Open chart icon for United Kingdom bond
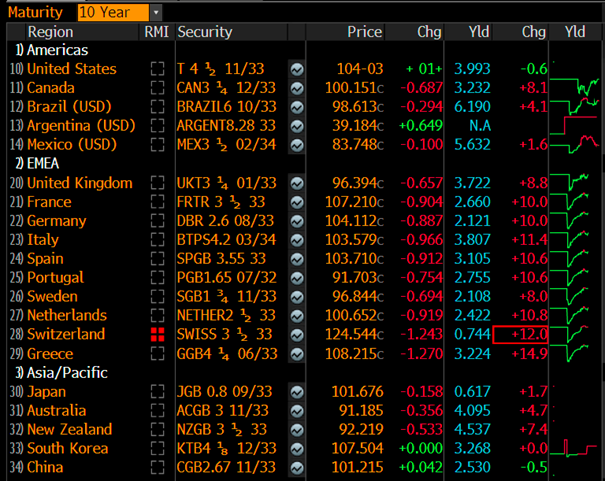The height and width of the screenshot is (481, 605). tap(297, 183)
